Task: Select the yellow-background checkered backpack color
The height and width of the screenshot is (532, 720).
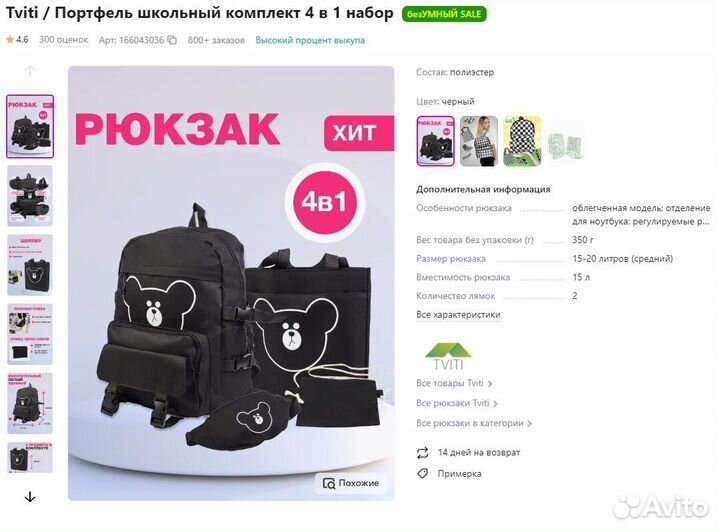Action: click(x=523, y=141)
